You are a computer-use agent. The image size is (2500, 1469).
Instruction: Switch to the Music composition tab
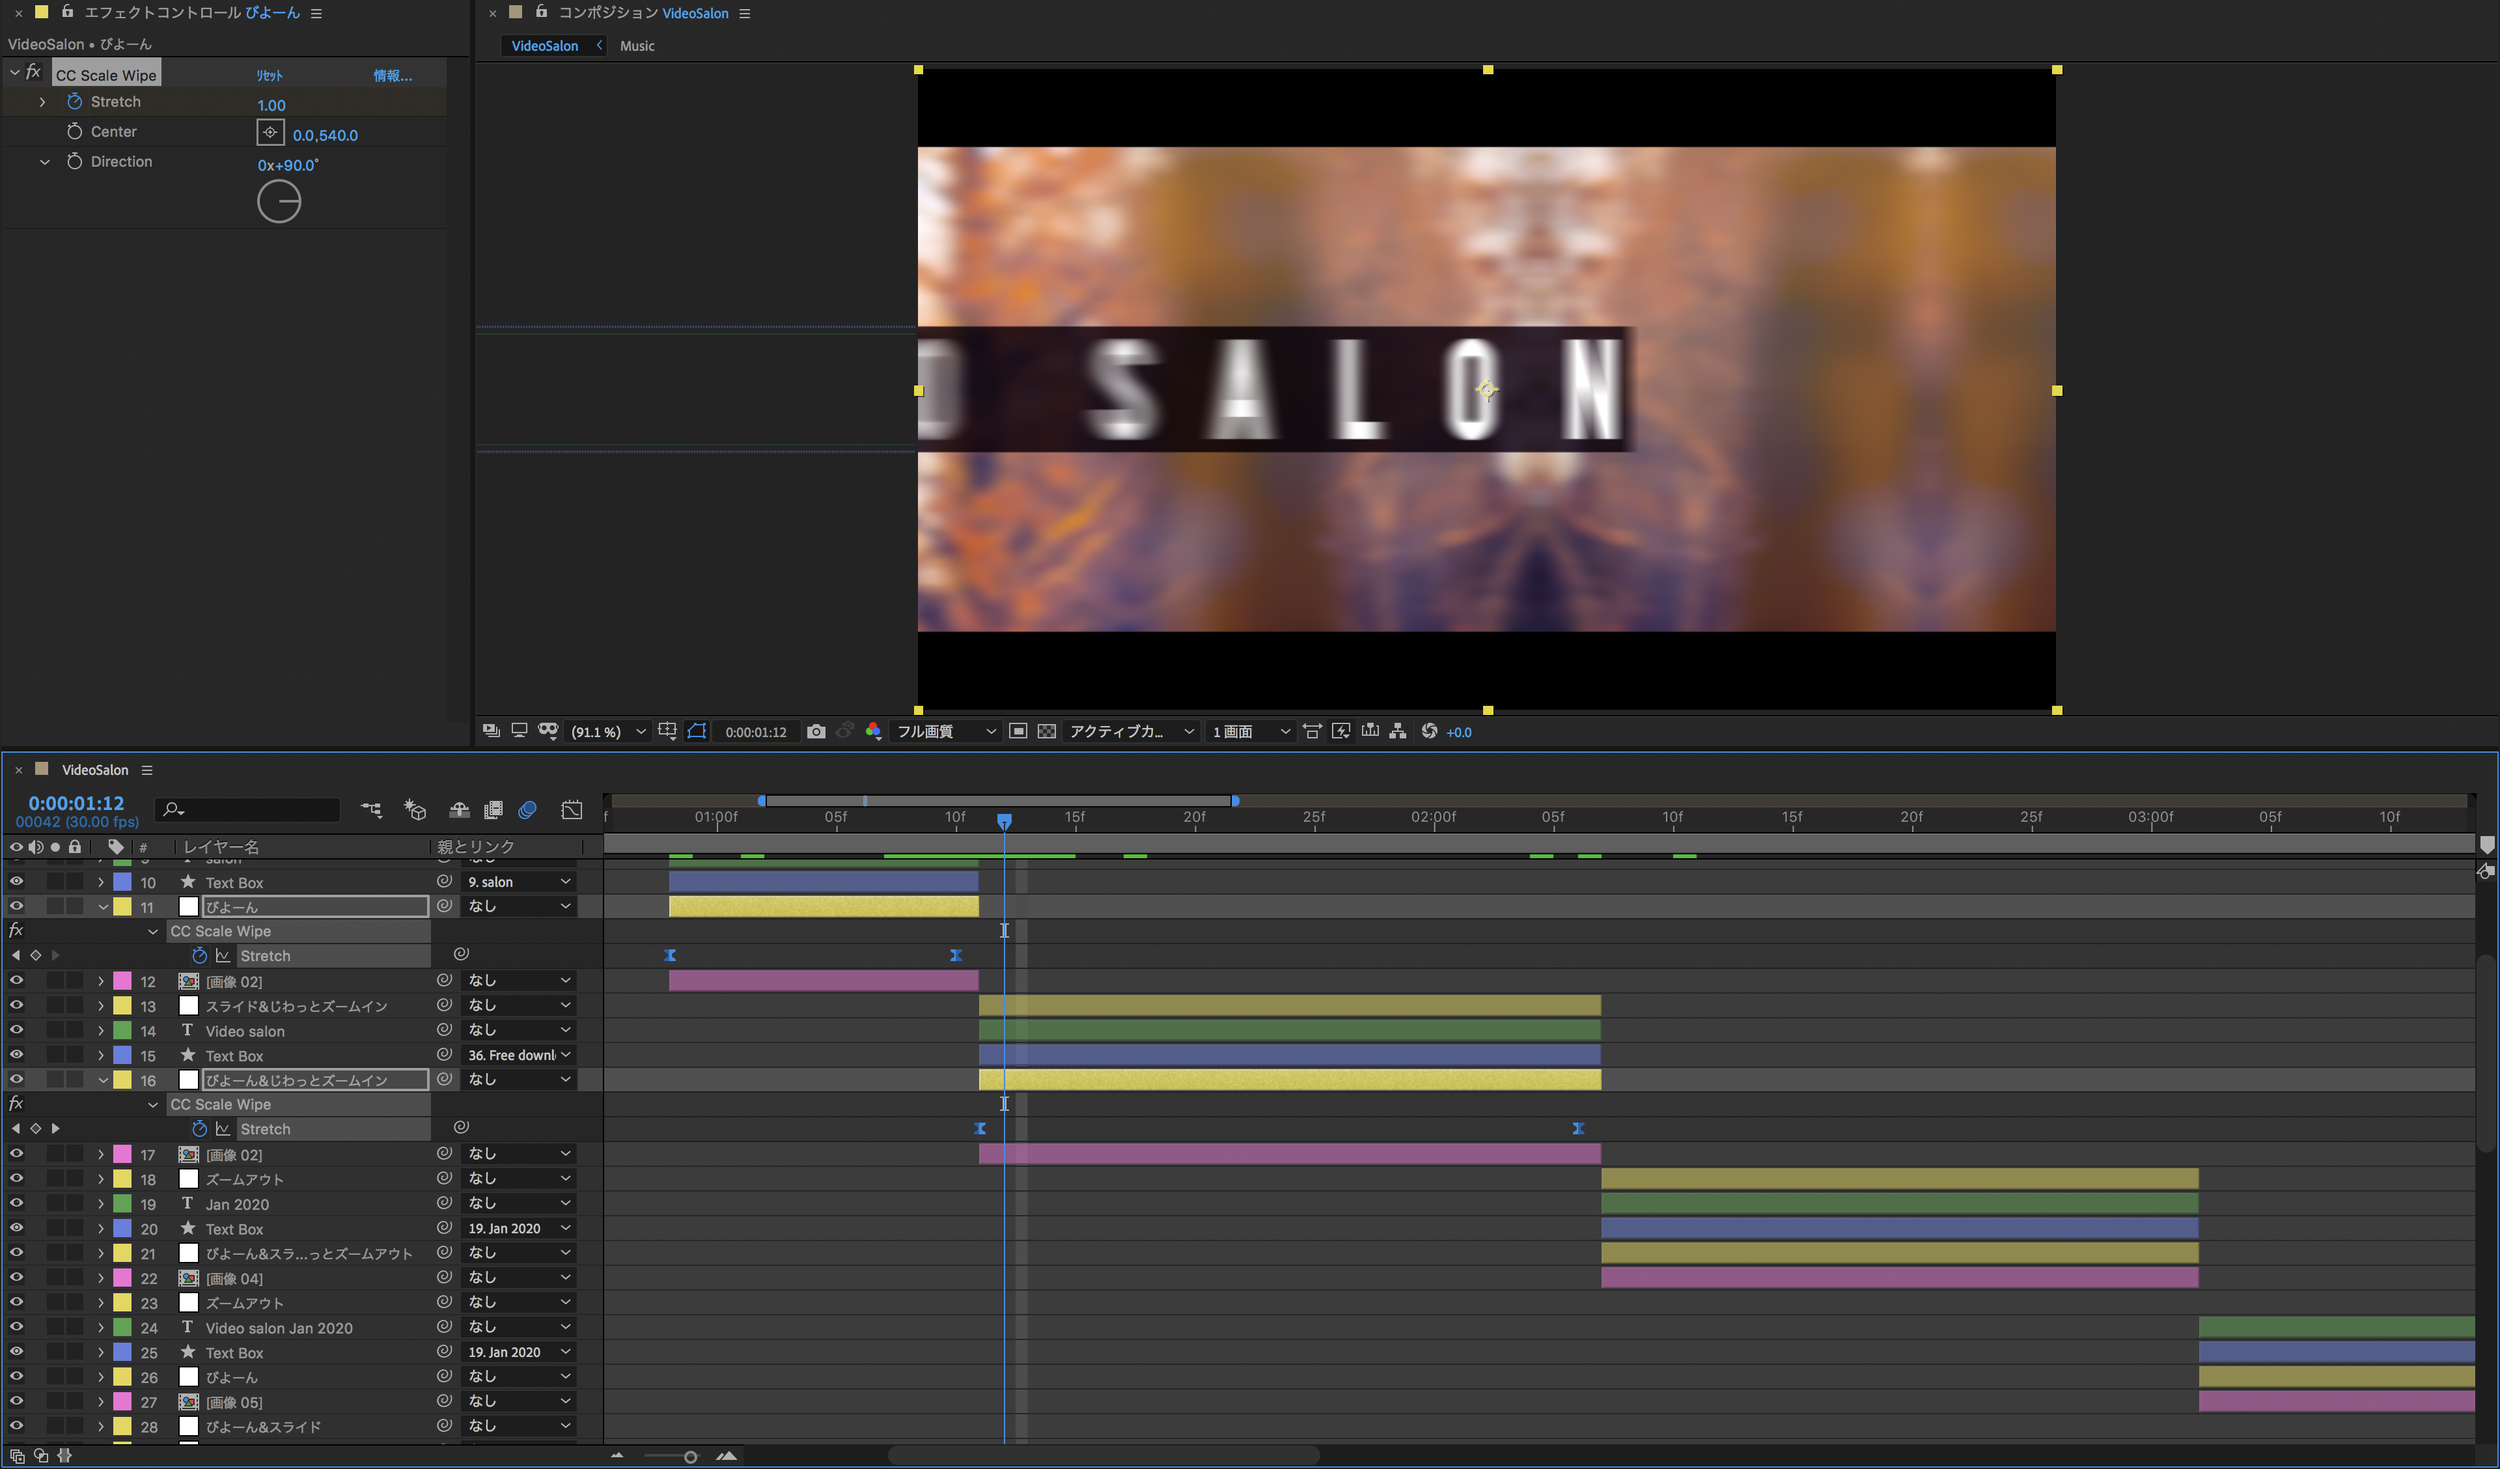(x=637, y=46)
